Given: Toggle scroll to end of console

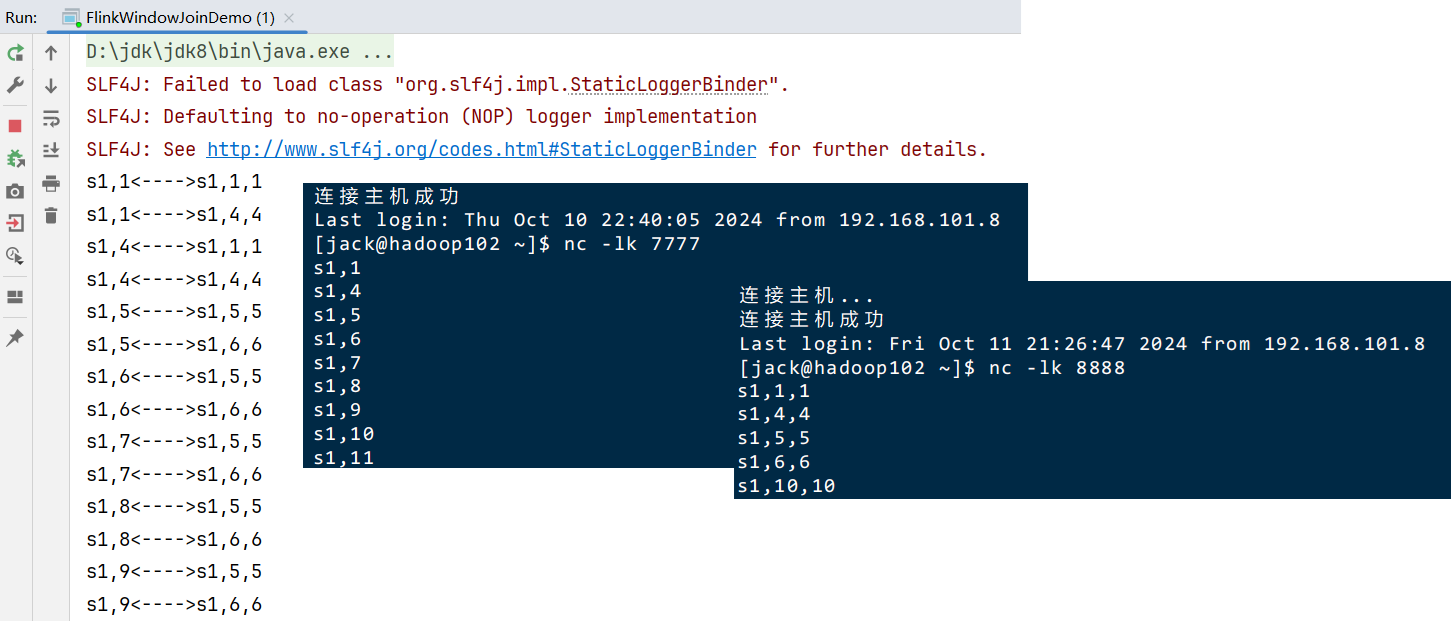Looking at the screenshot, I should pyautogui.click(x=51, y=151).
